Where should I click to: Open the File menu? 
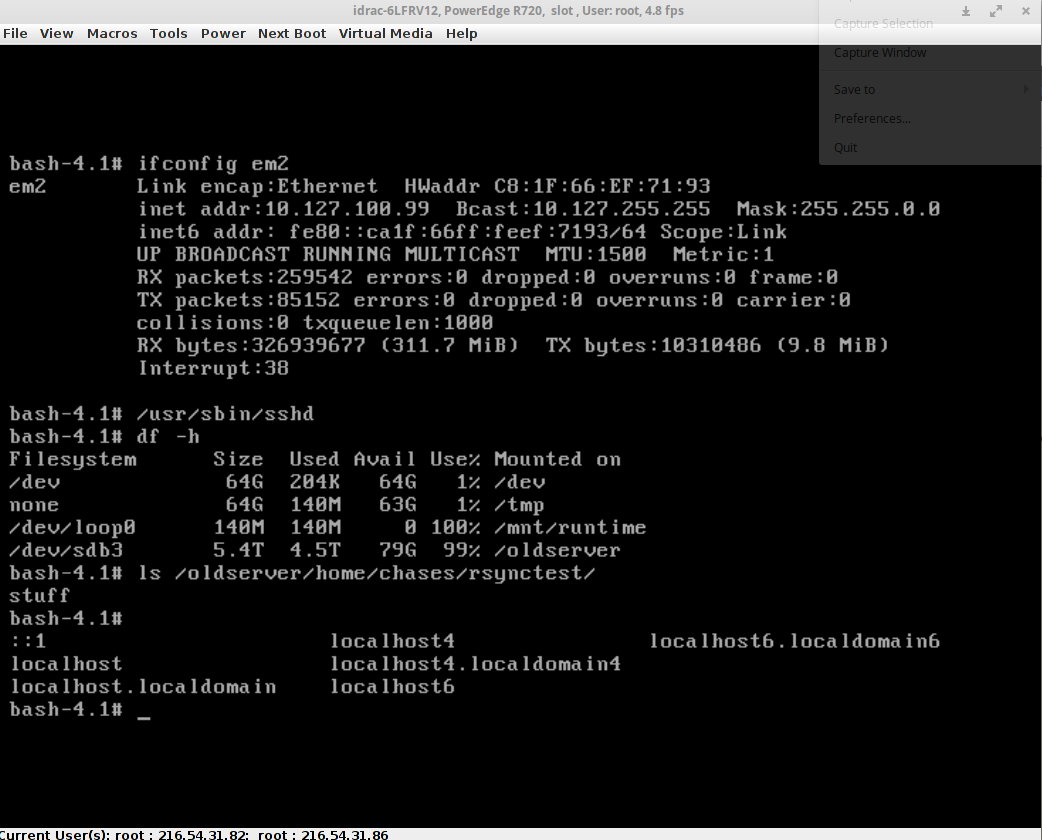[15, 33]
